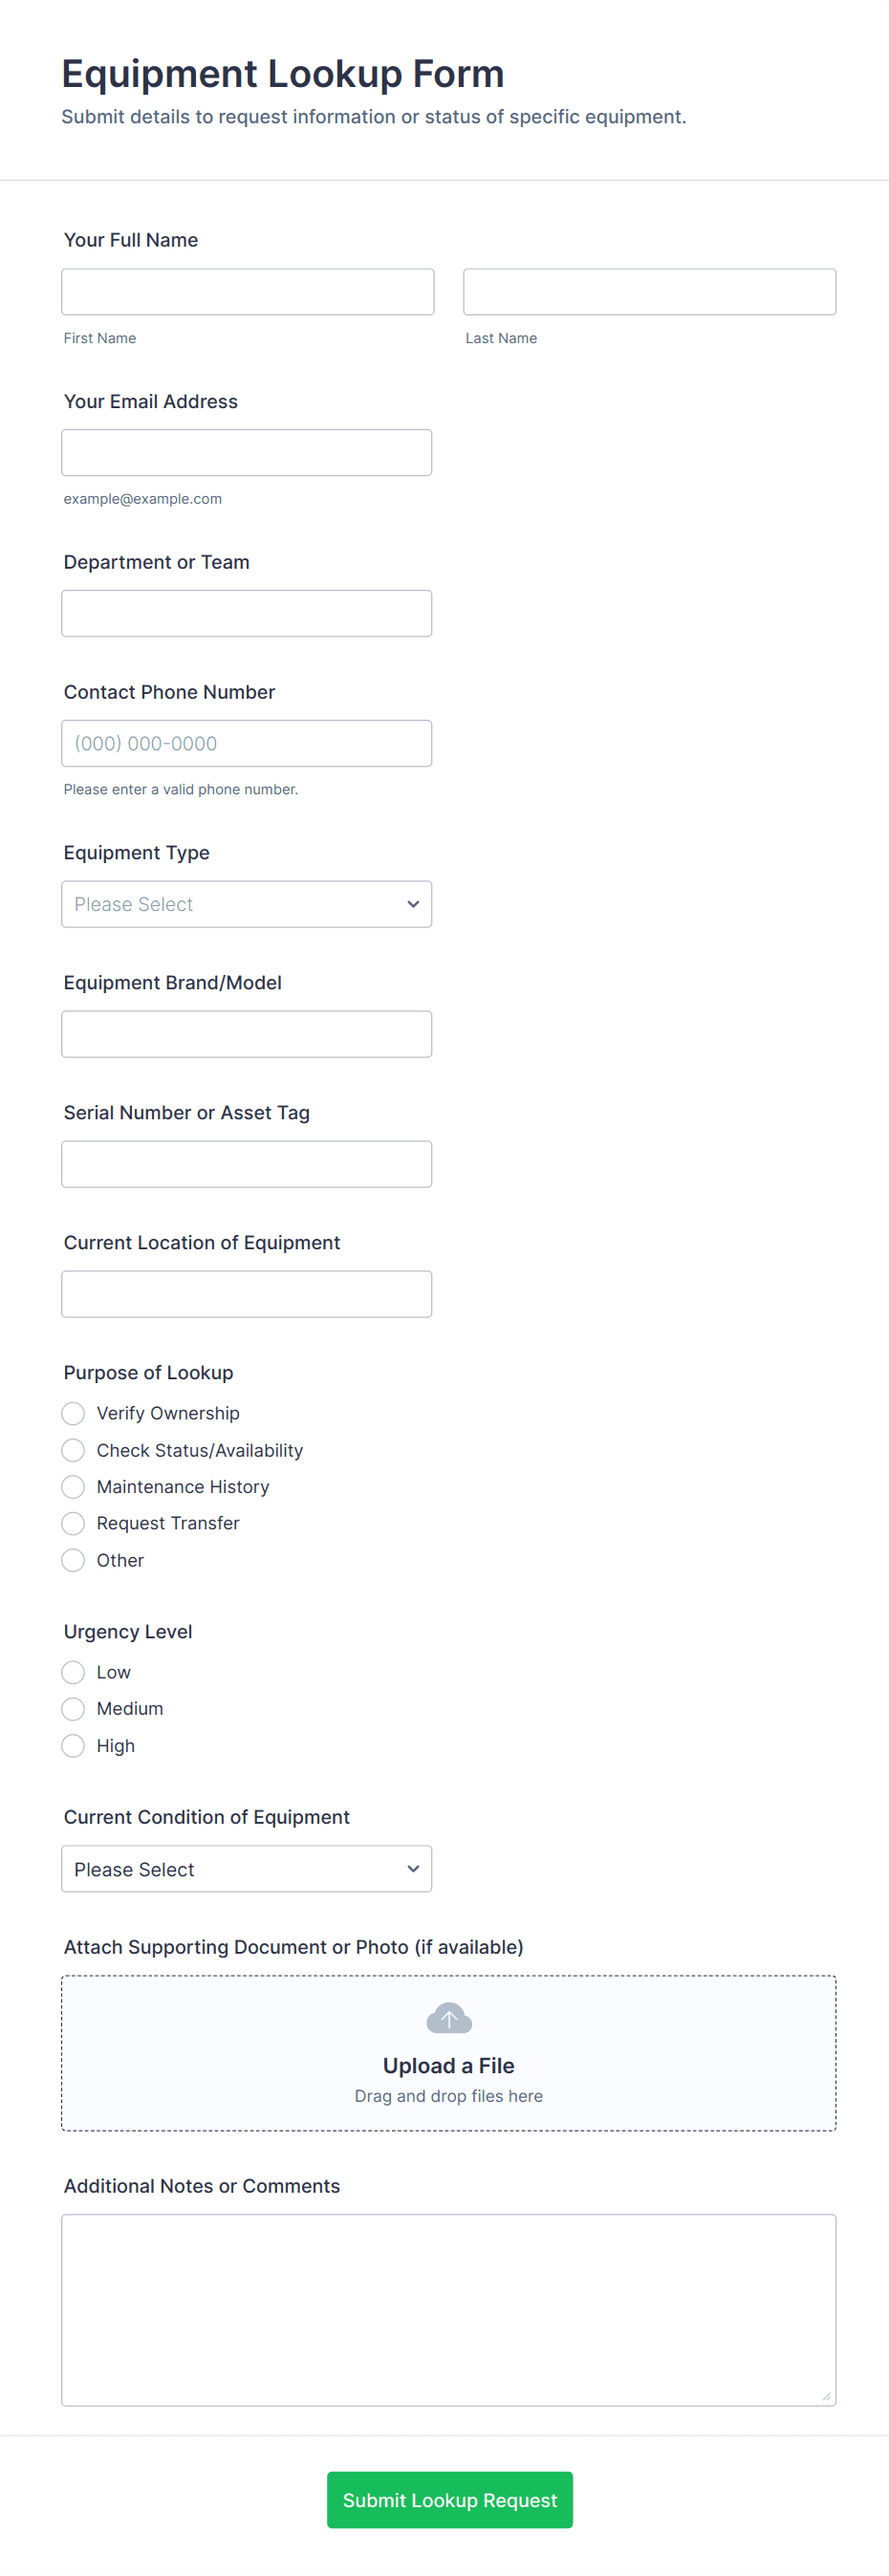
Task: Mark urgency as High
Action: click(x=73, y=1745)
